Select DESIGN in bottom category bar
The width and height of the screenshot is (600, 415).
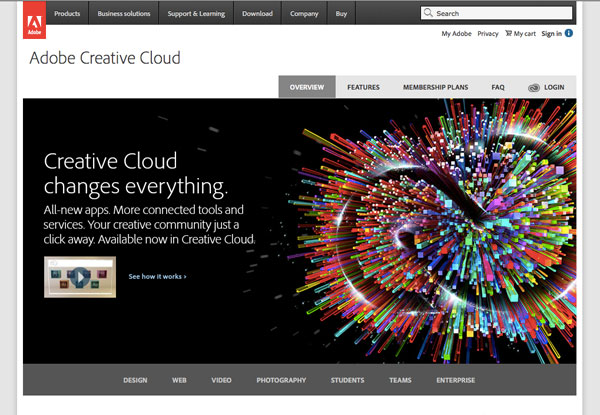click(135, 380)
